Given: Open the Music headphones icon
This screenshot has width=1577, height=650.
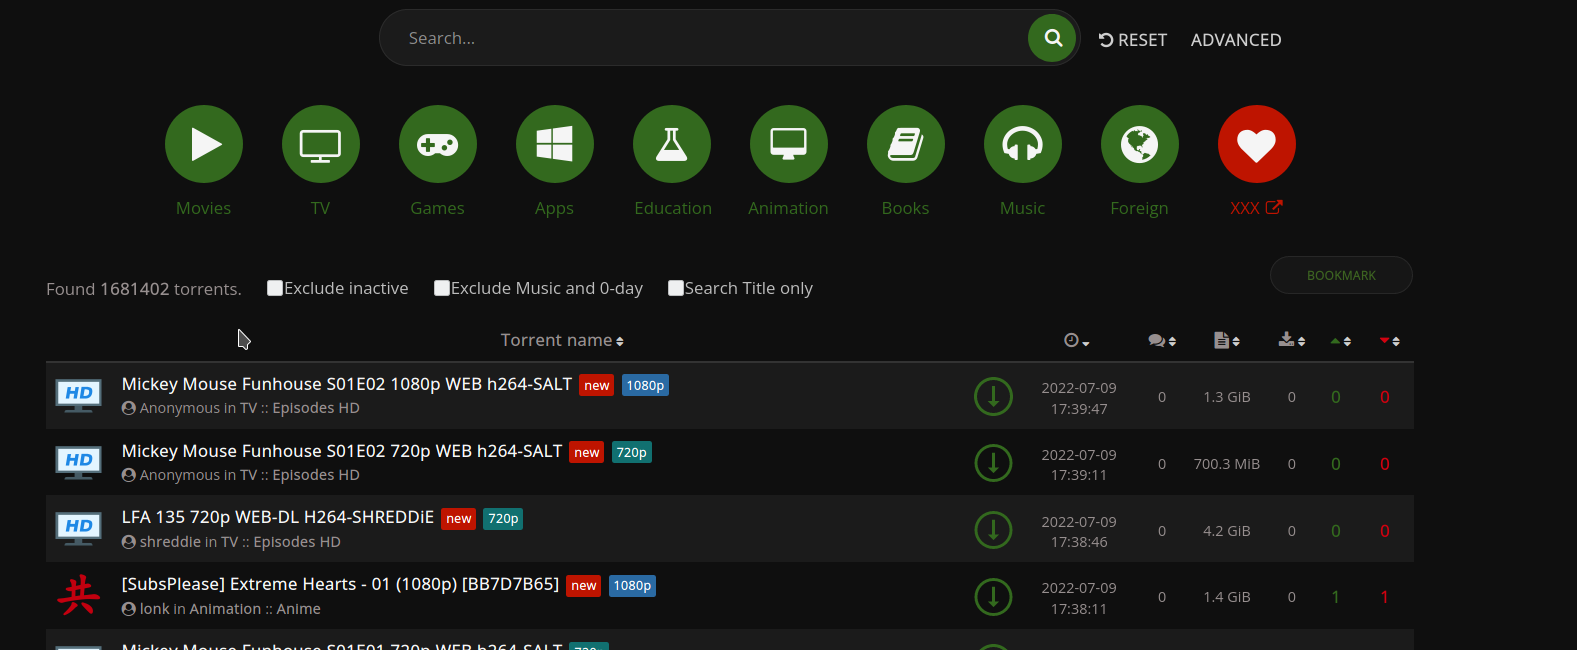Looking at the screenshot, I should [x=1023, y=144].
